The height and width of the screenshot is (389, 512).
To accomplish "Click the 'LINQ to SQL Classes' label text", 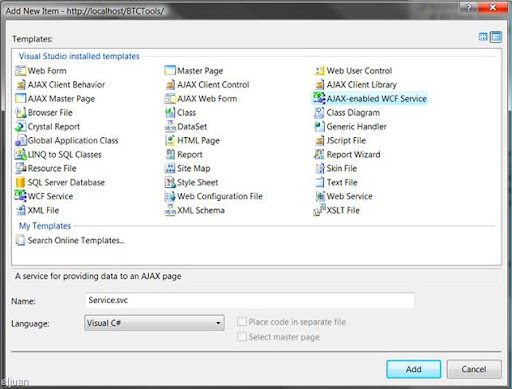I will [65, 155].
